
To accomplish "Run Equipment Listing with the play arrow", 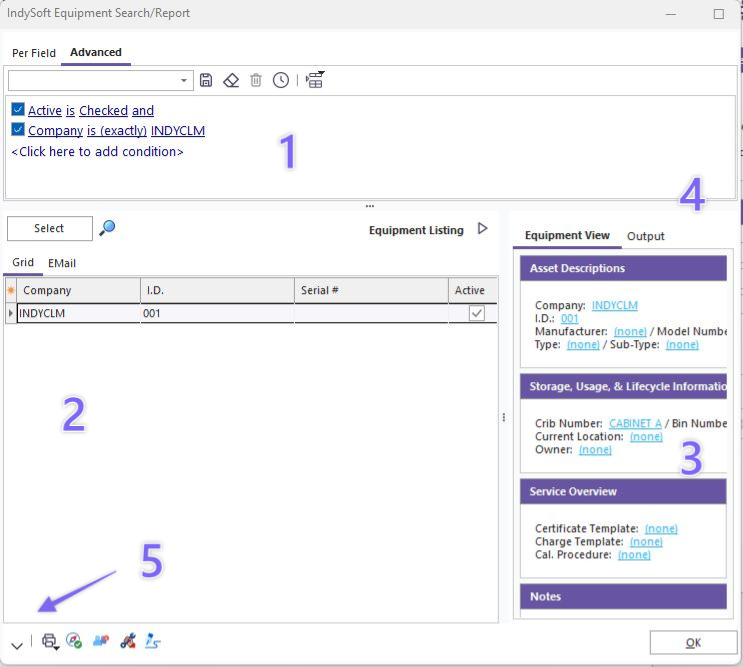I will 483,229.
